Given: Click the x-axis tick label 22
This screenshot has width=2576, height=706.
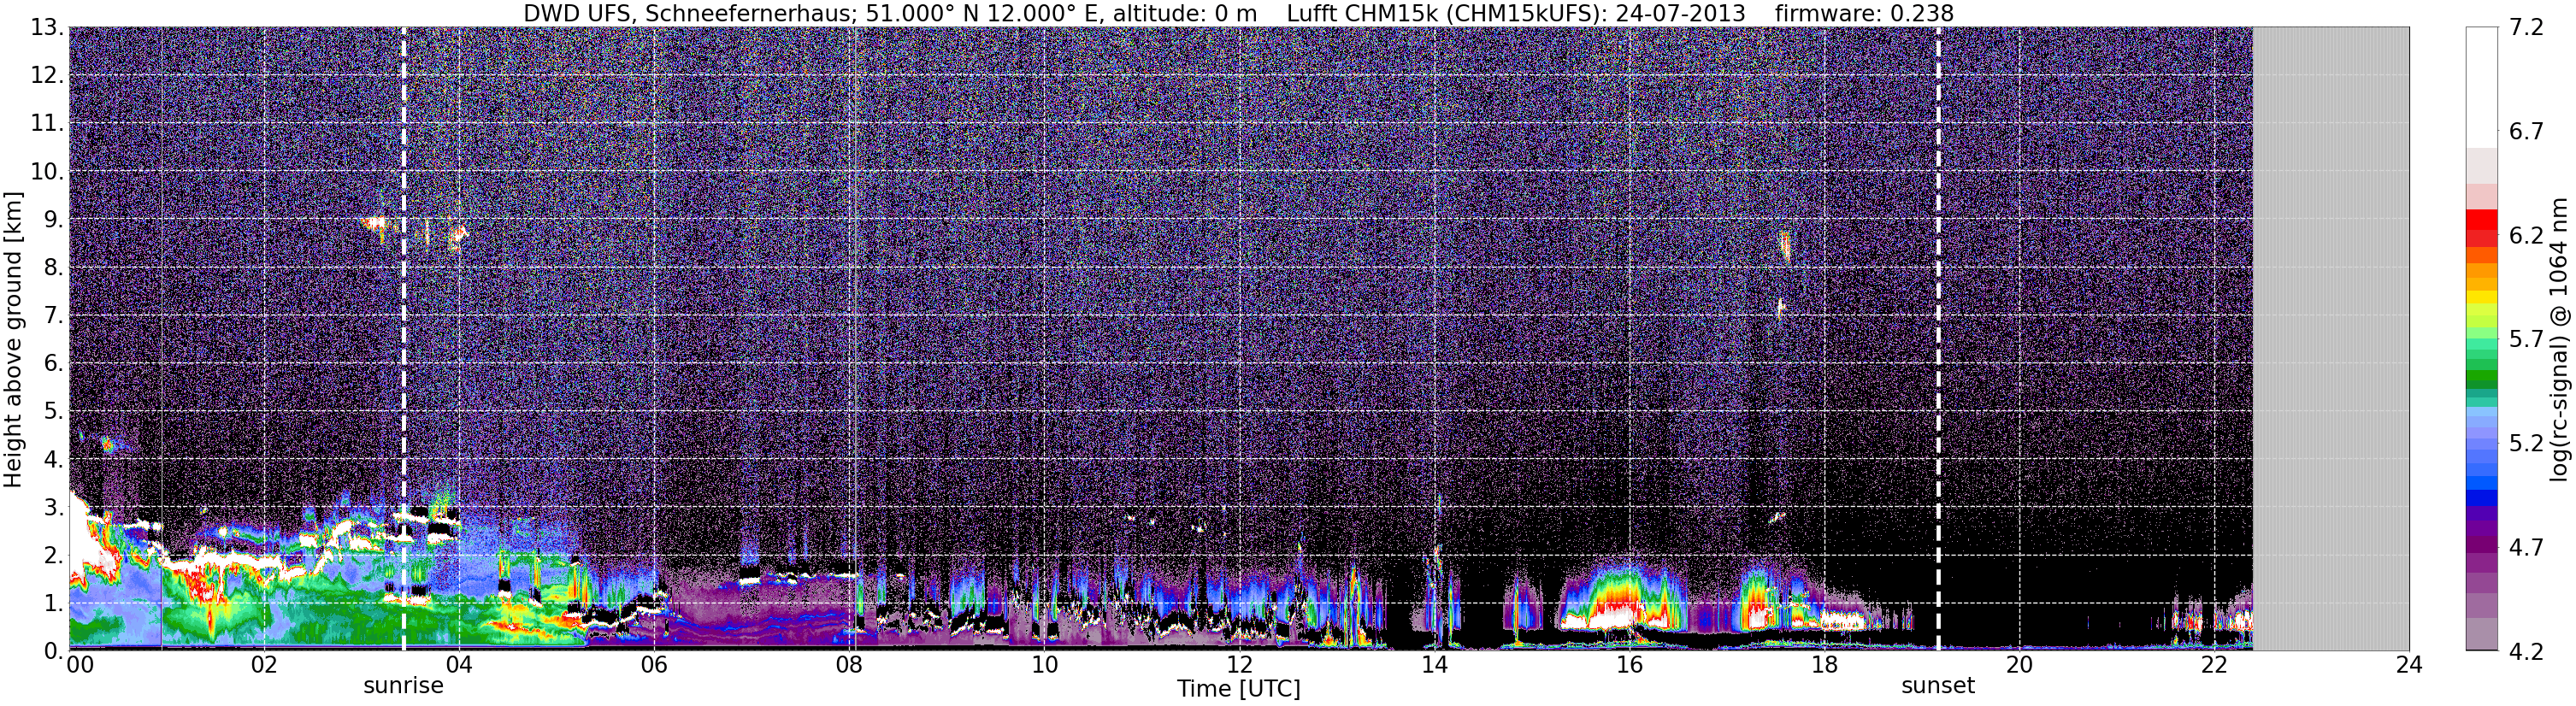Looking at the screenshot, I should pyautogui.click(x=2214, y=666).
